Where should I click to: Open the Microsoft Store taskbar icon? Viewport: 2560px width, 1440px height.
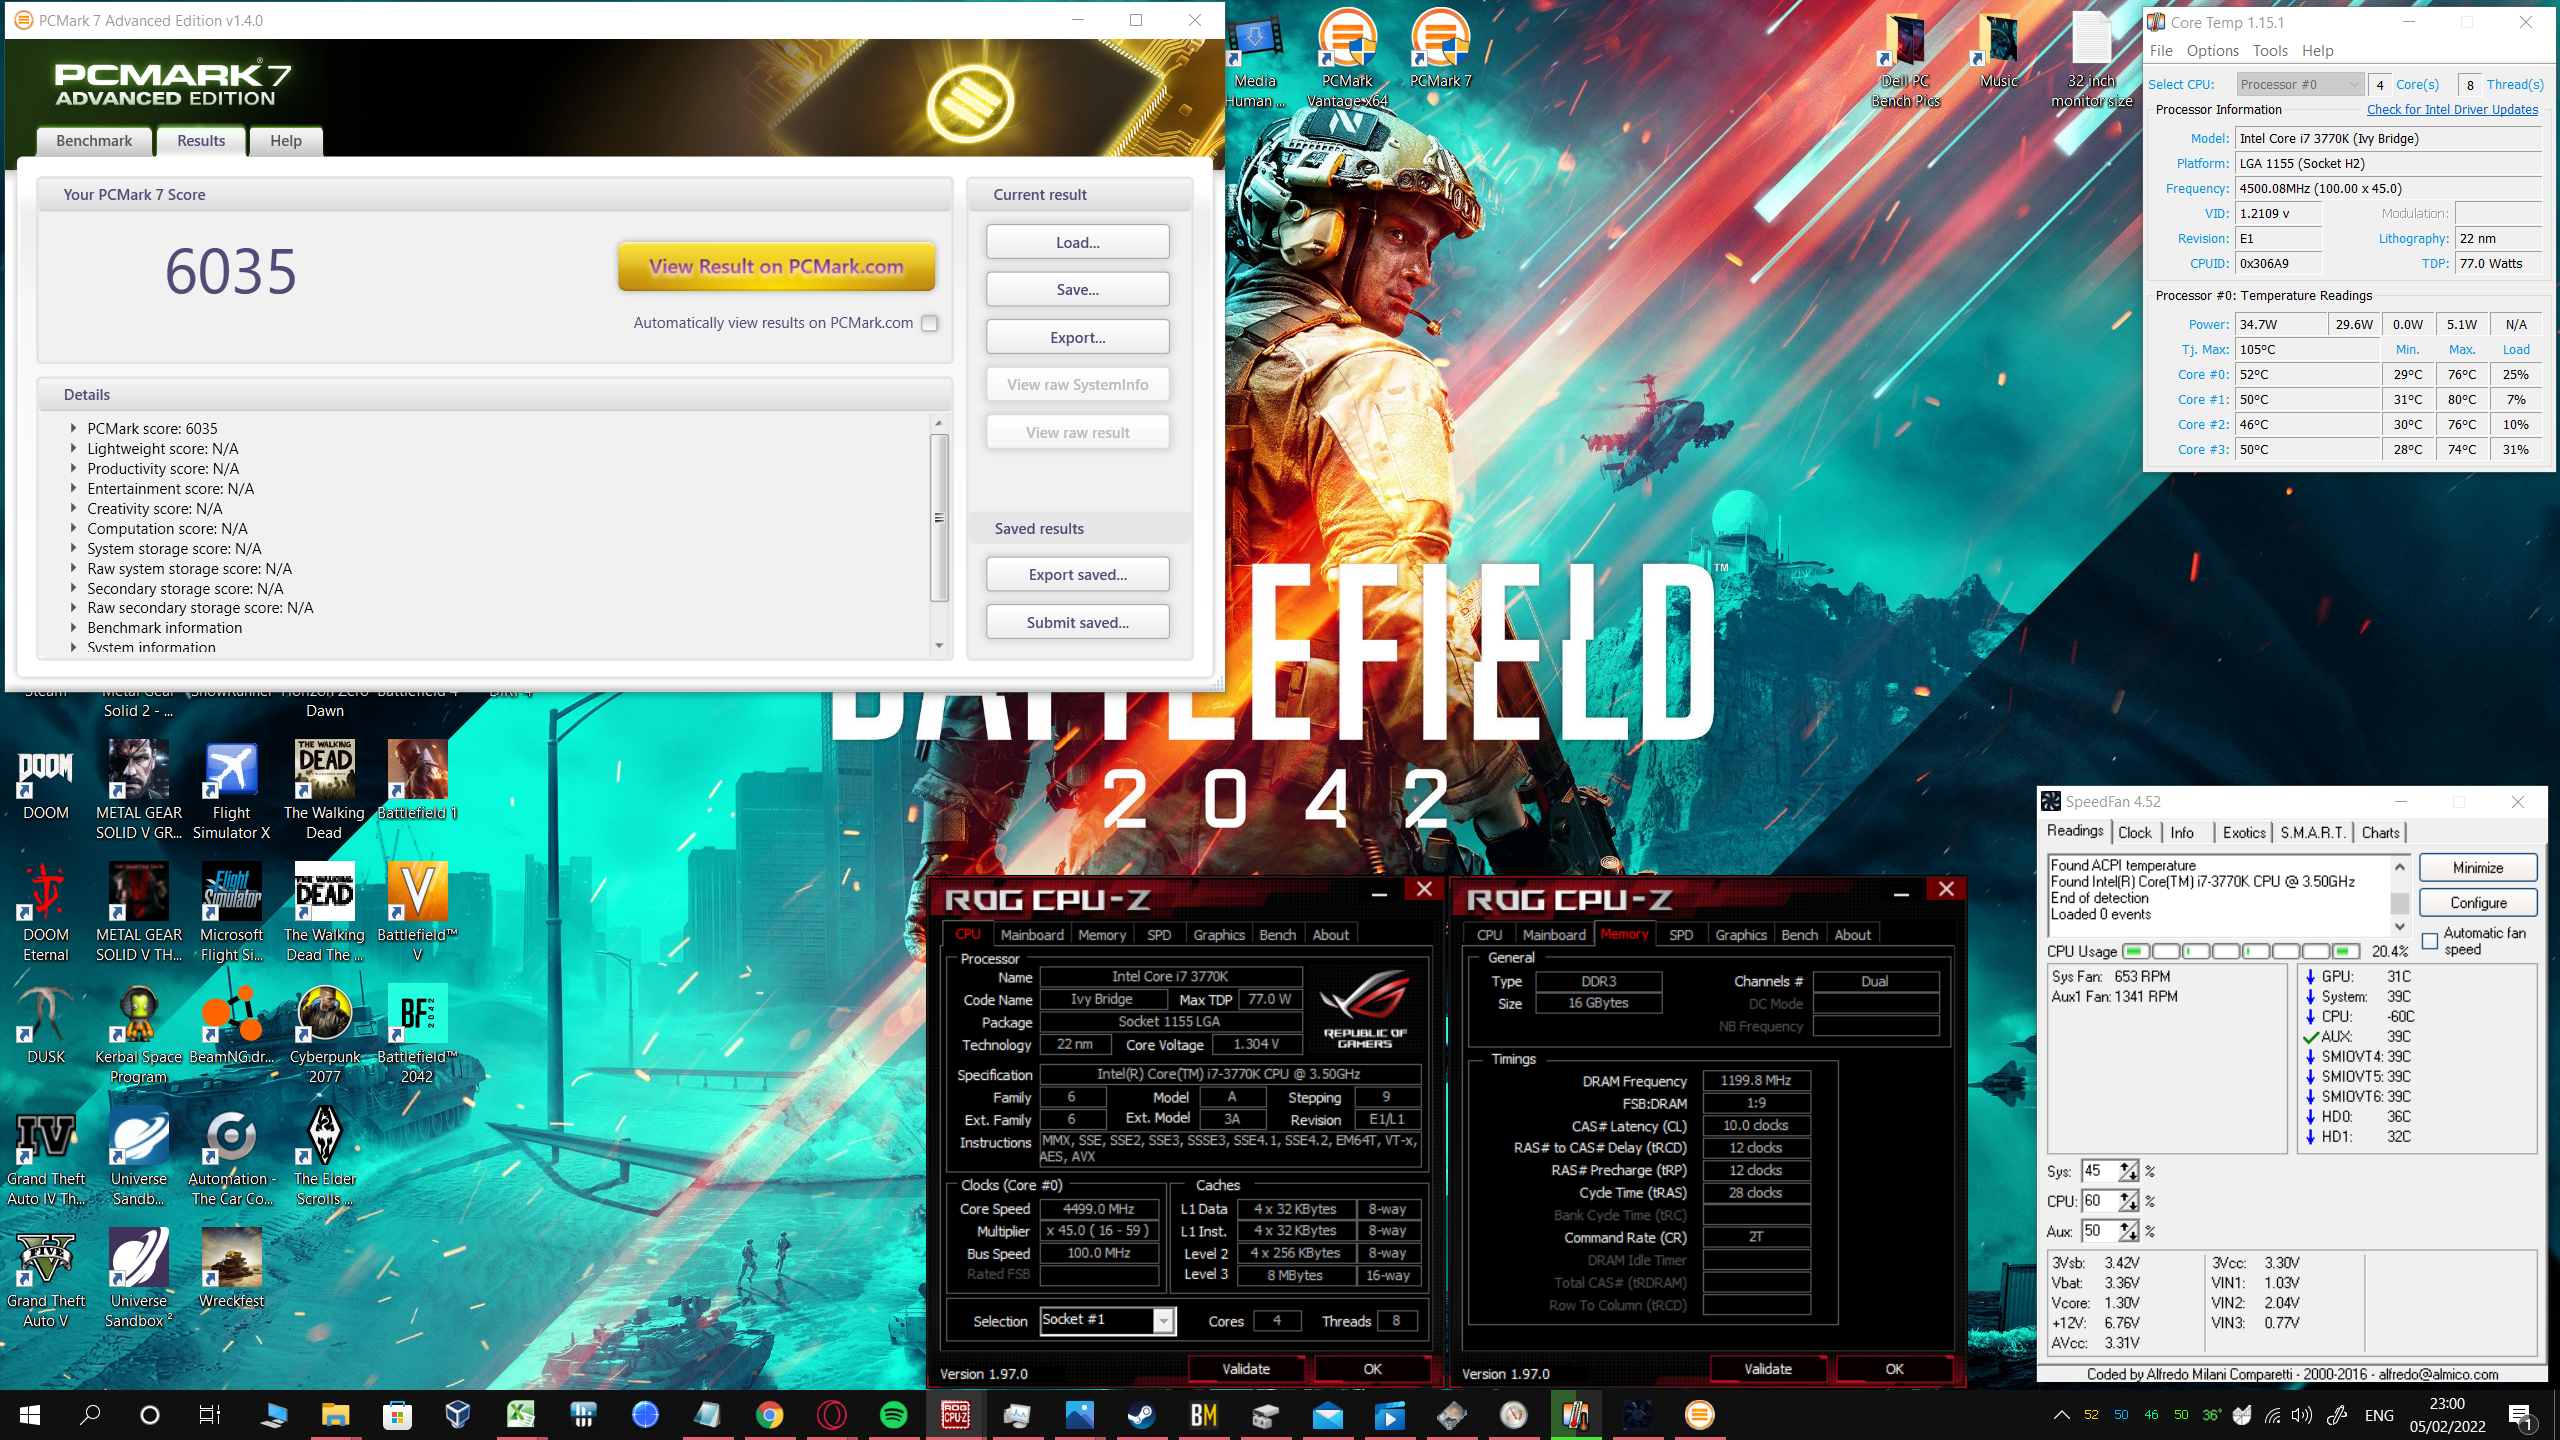[397, 1414]
